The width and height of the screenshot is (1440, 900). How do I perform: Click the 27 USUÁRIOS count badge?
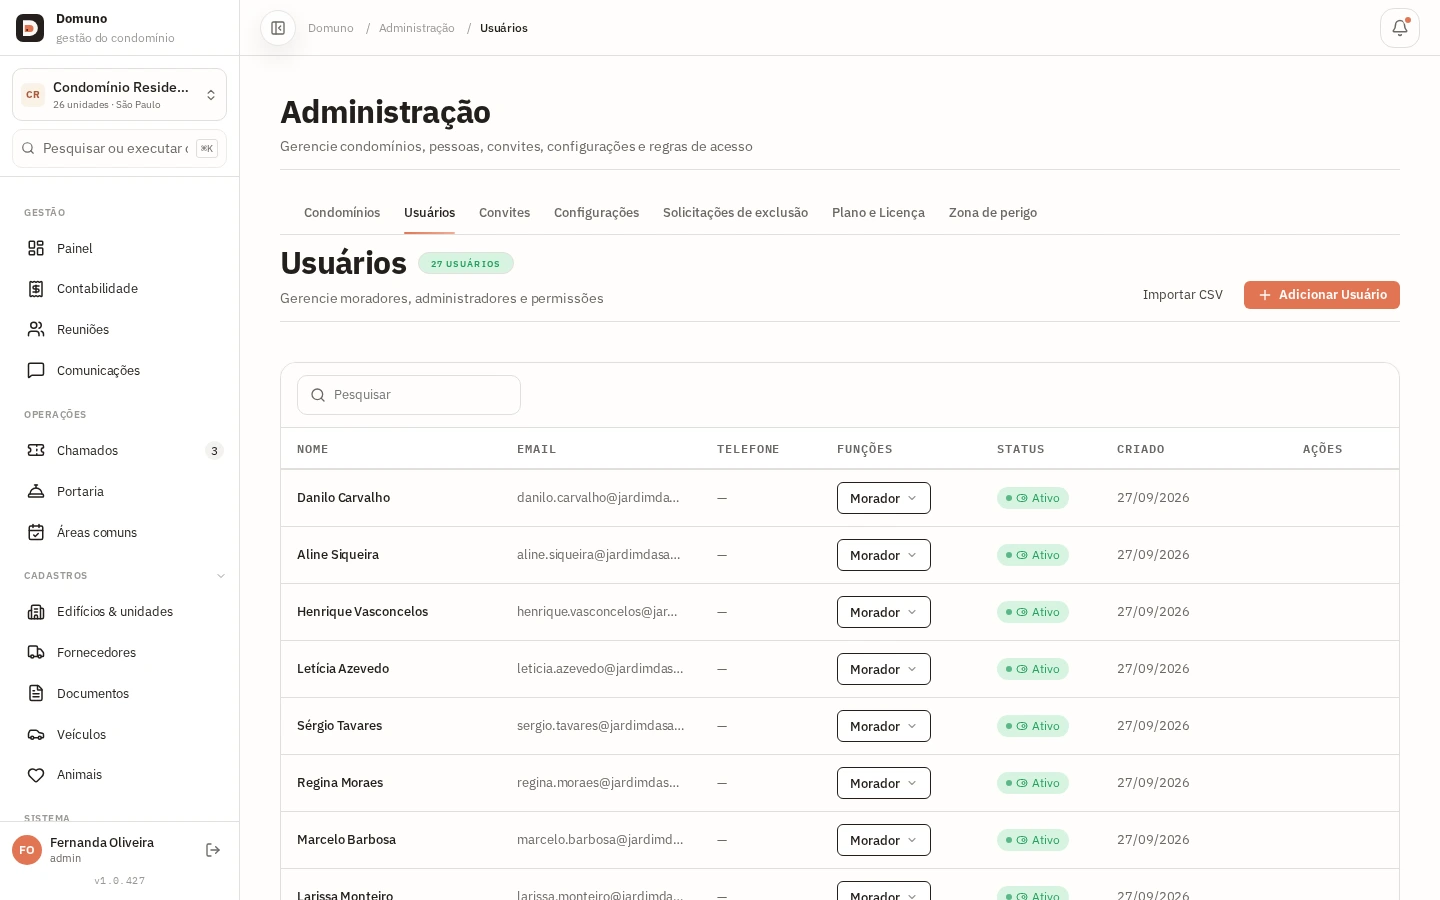(466, 263)
